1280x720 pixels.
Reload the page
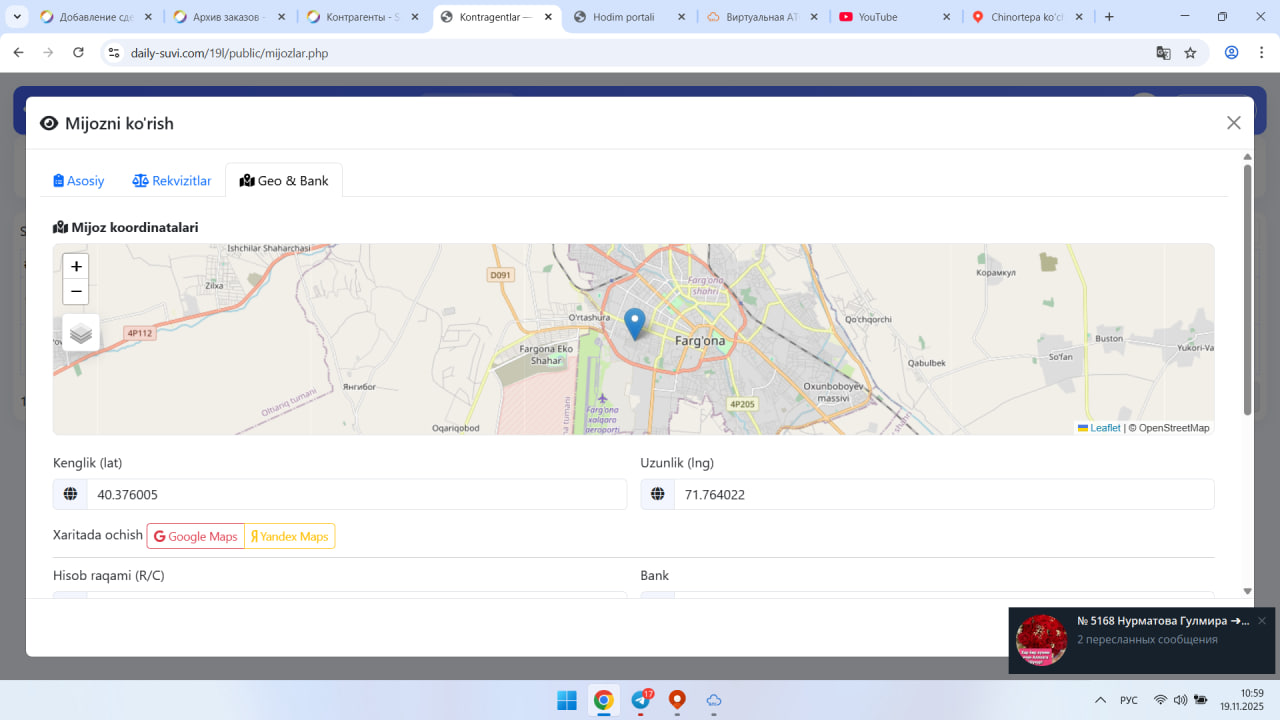click(x=79, y=53)
